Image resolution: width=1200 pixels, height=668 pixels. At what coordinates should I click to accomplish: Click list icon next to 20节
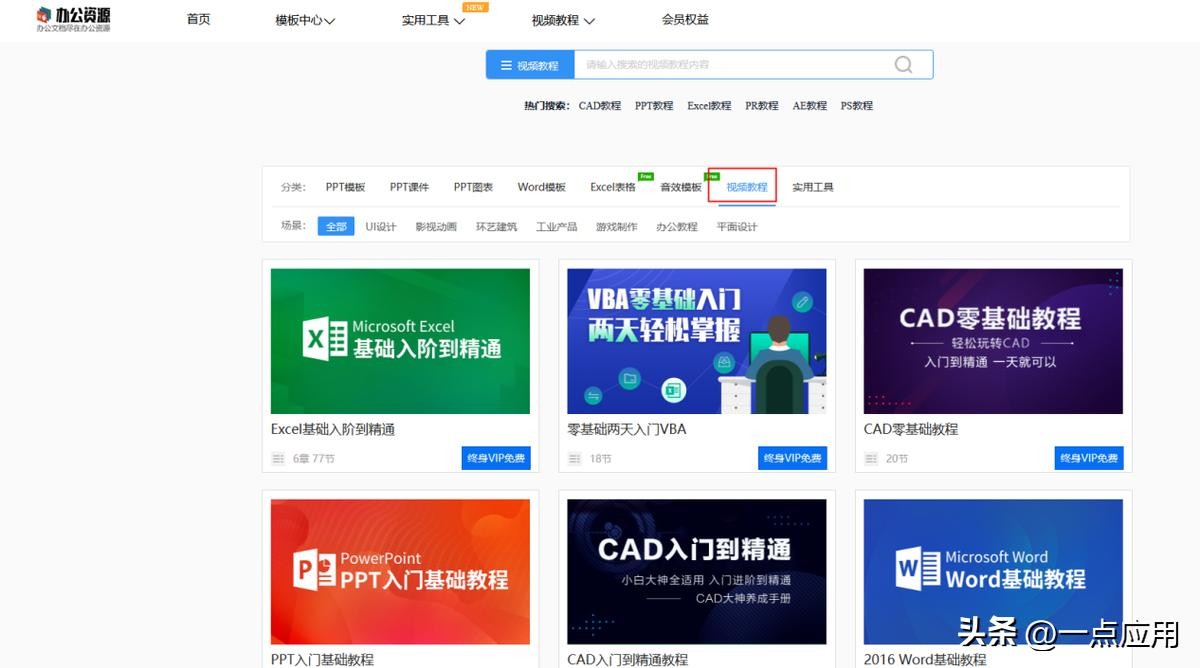871,459
